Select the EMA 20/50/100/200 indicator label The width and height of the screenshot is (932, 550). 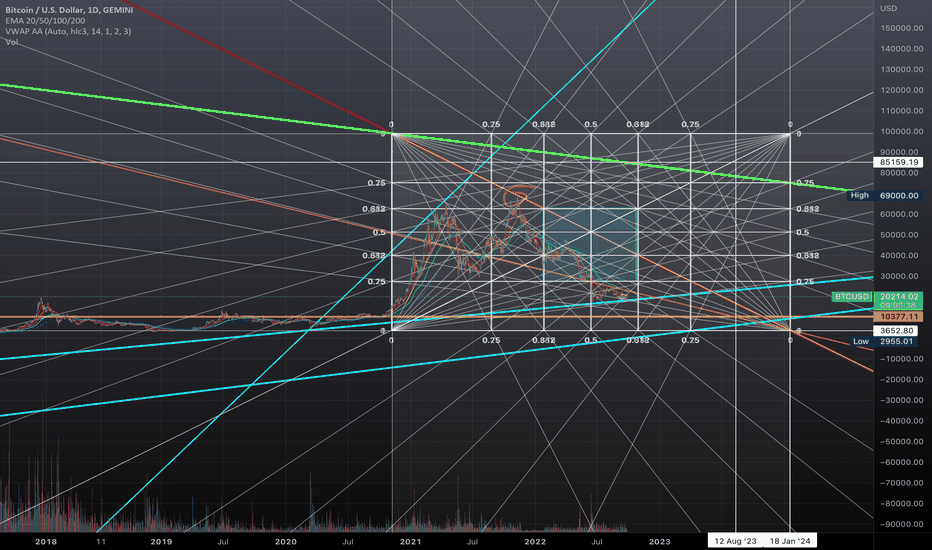click(x=45, y=21)
